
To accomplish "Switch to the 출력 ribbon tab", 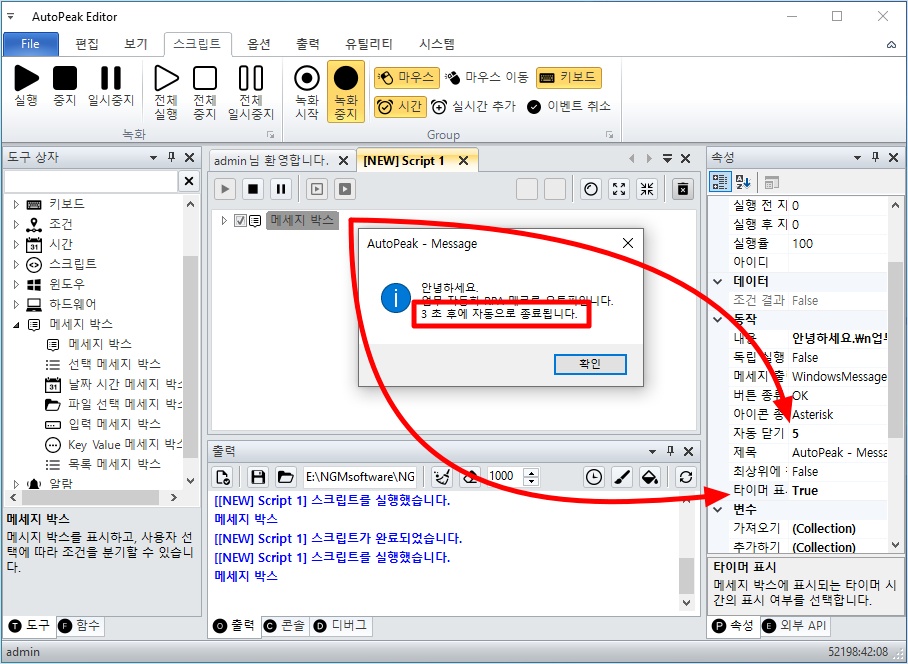I will point(308,44).
